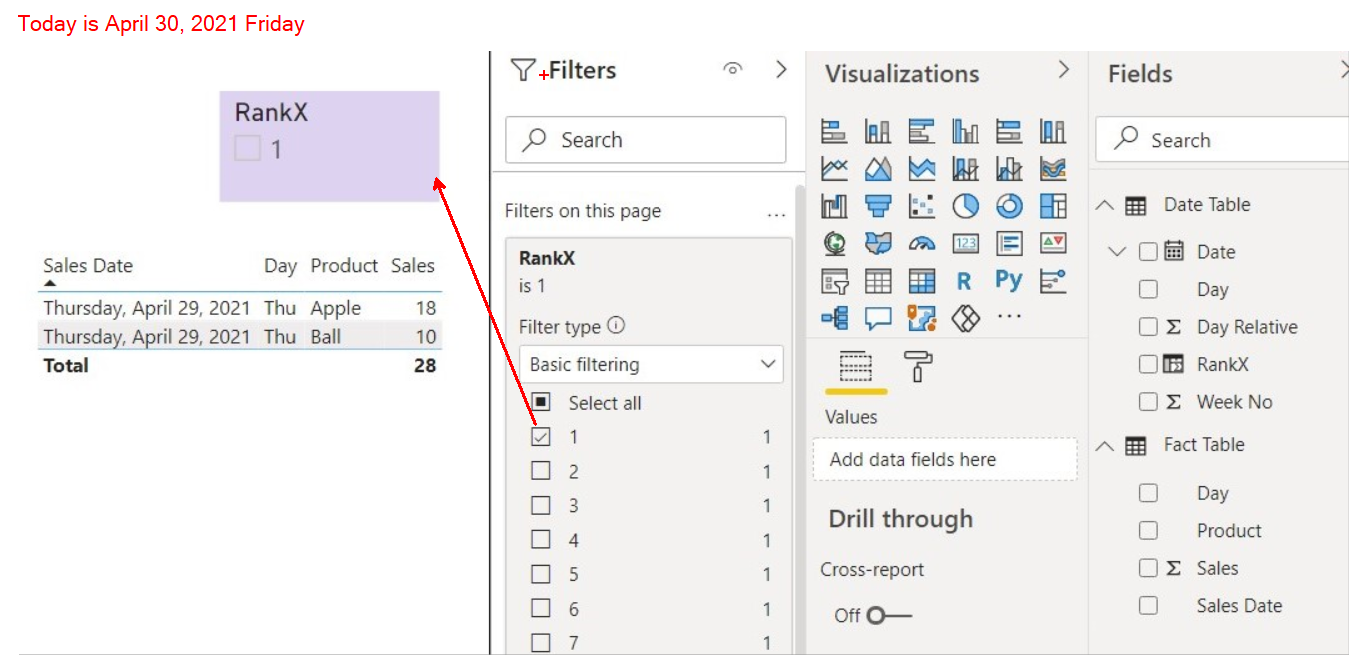This screenshot has height=669, width=1353.
Task: Switch to the Format paint roller tab
Action: (x=917, y=367)
